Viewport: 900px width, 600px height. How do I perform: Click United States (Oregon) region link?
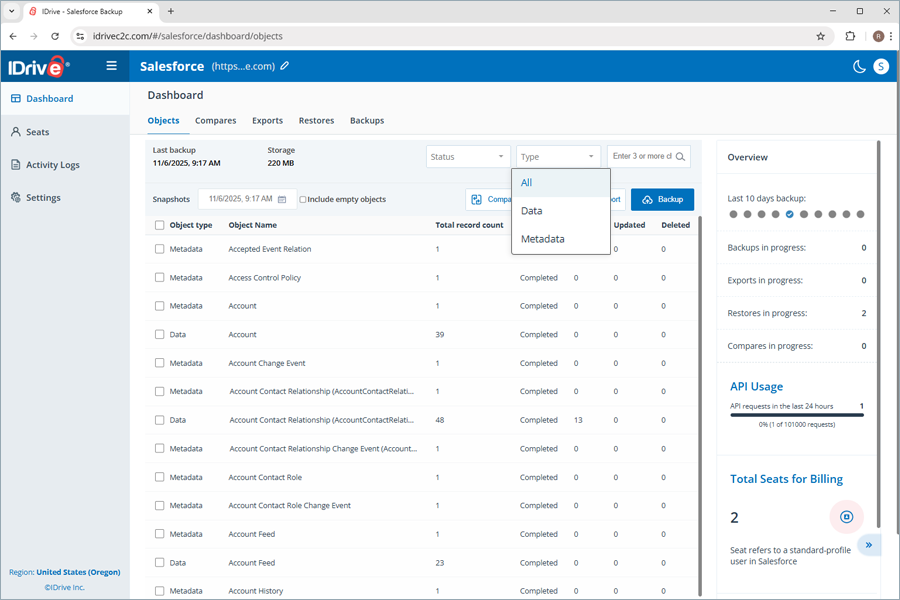(78, 572)
